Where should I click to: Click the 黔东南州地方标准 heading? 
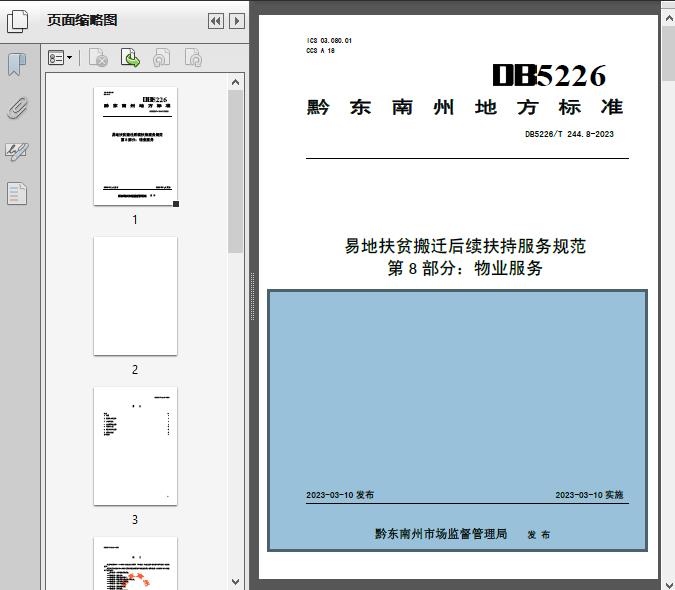click(x=465, y=107)
